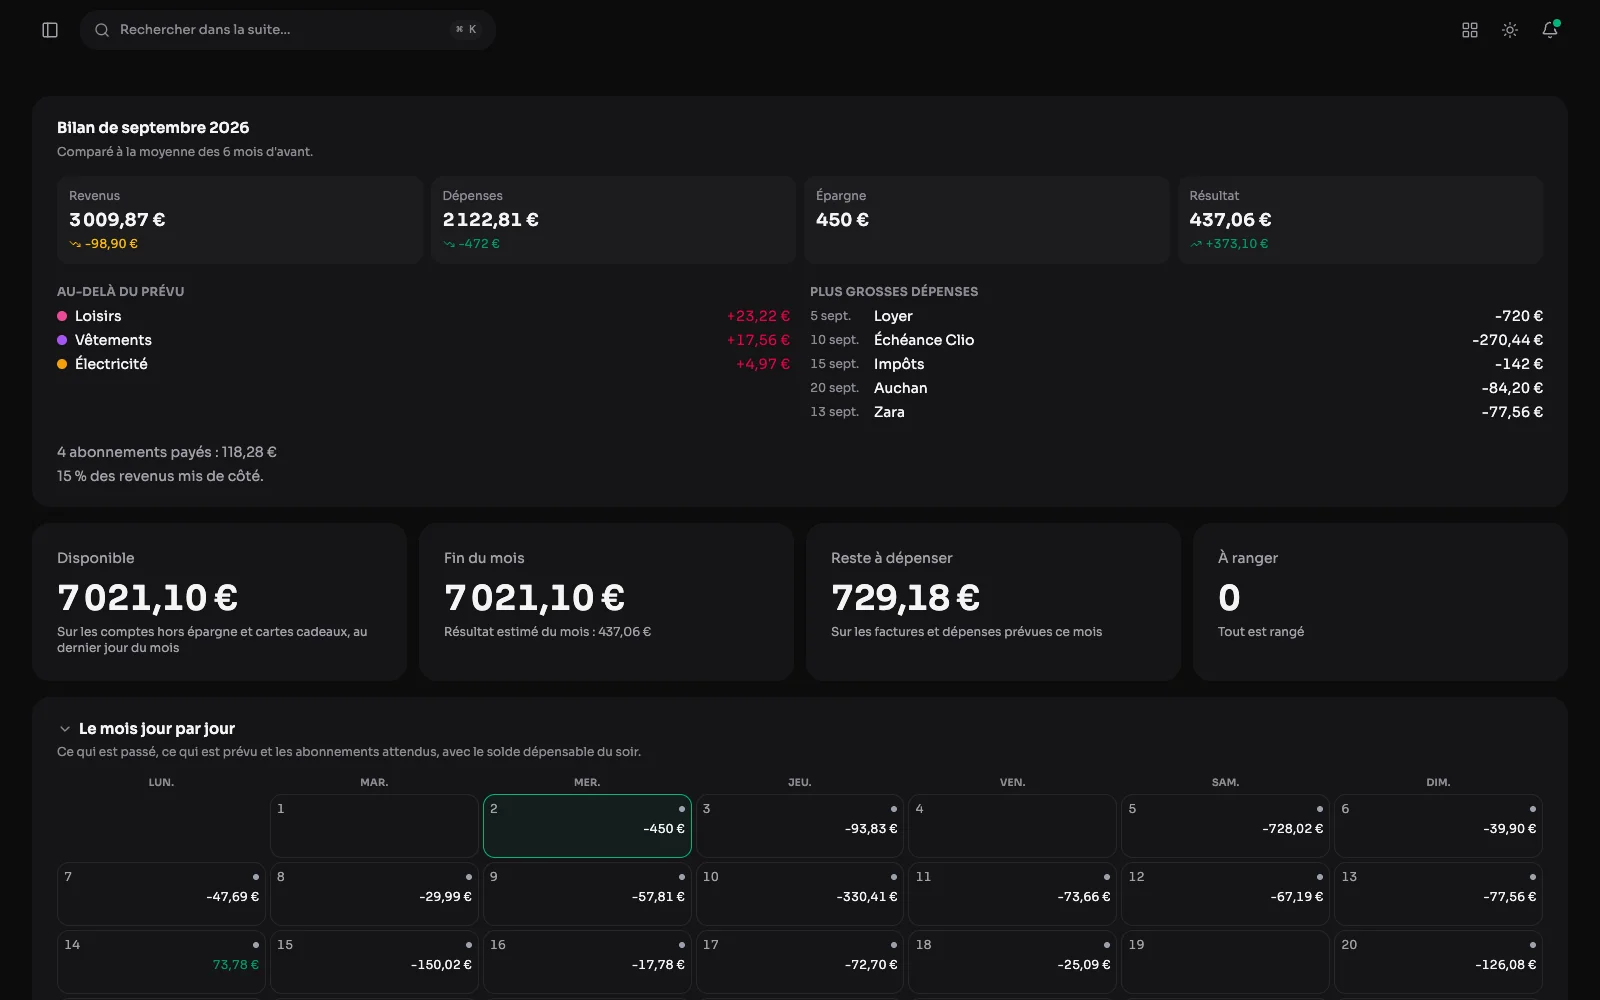Select calendar day 13 with -77,56 €
The image size is (1600, 1000).
pyautogui.click(x=1438, y=894)
